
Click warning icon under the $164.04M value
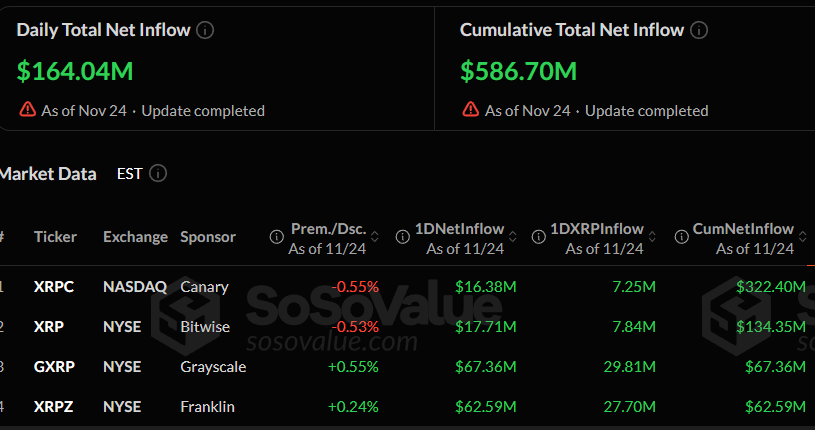(27, 110)
